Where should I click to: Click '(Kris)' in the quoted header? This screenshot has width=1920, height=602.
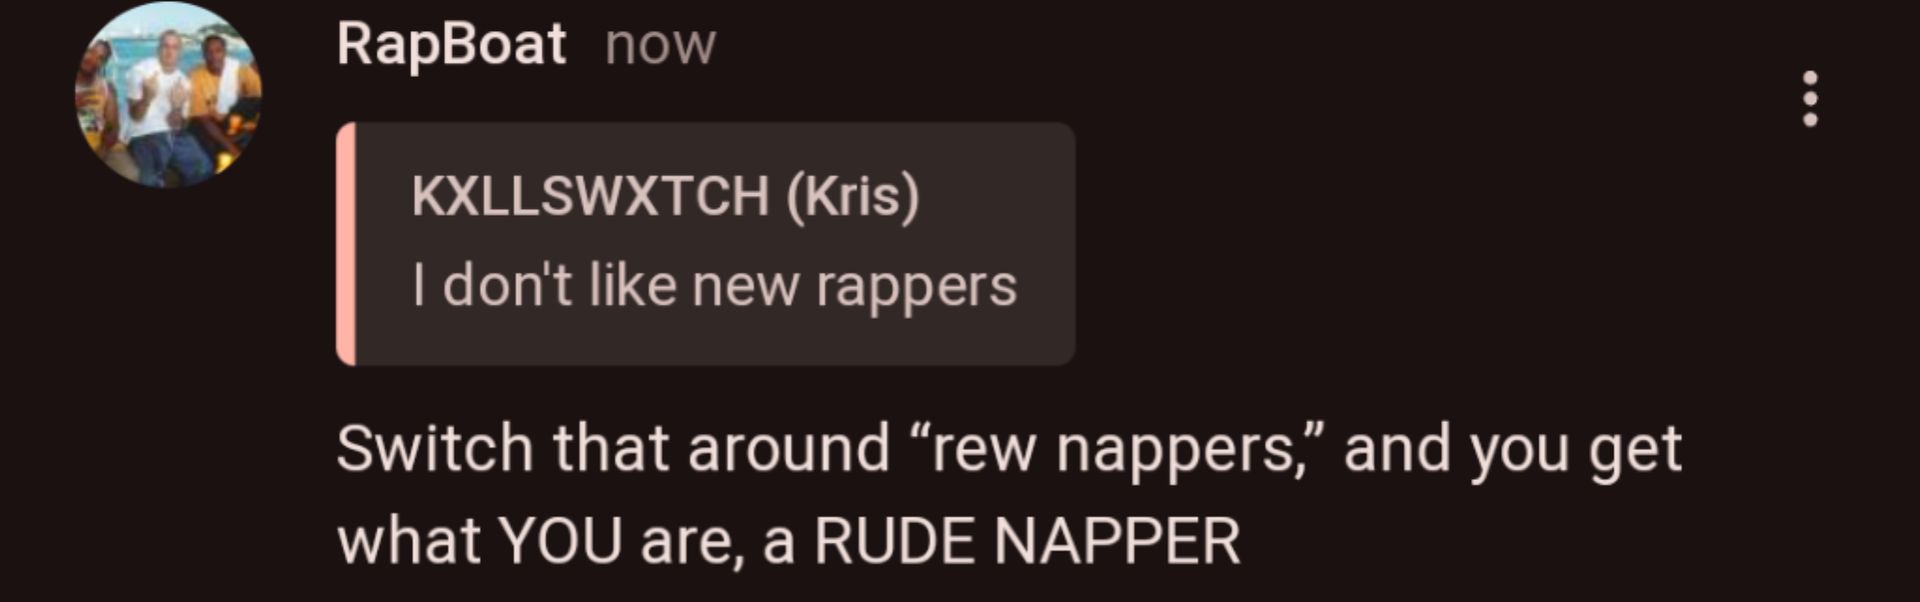[853, 196]
